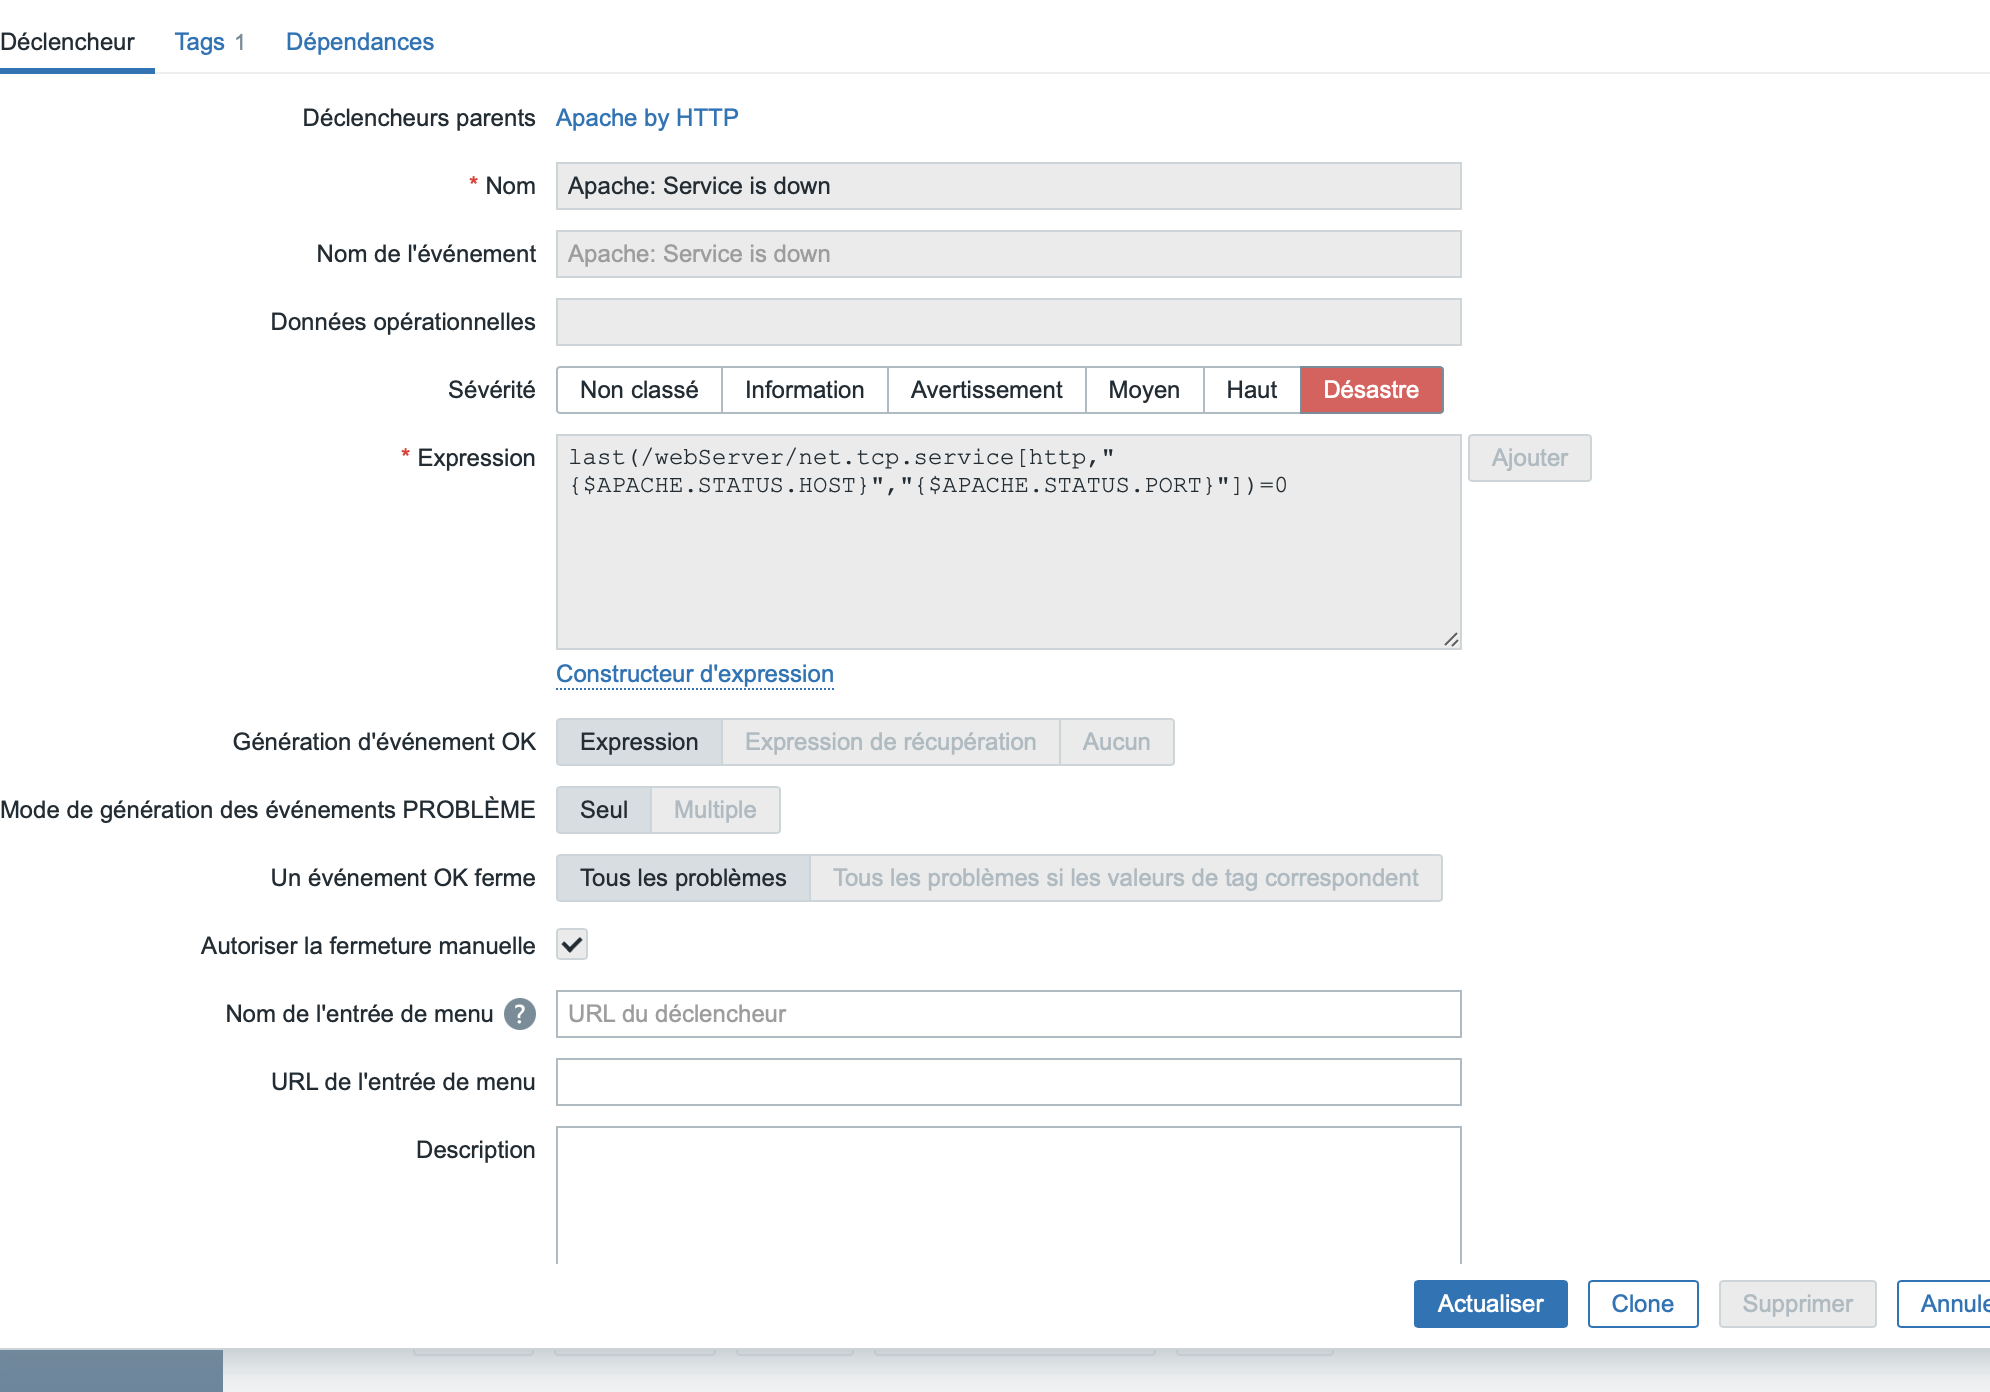Open Apache by HTTP parent trigger link
Screen dimensions: 1990x1392
tap(646, 118)
